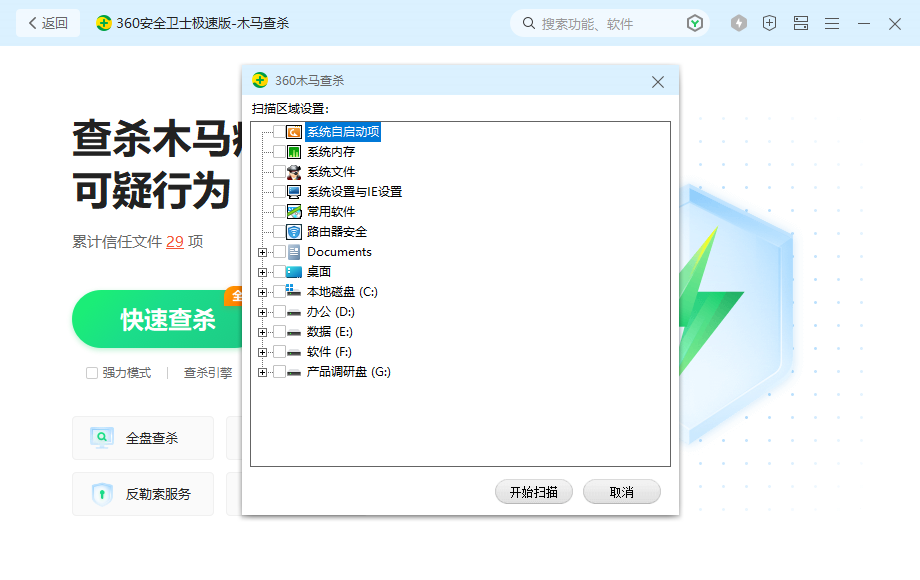Click the 反勒索服务 anti-ransomware icon
The width and height of the screenshot is (920, 580).
(100, 493)
